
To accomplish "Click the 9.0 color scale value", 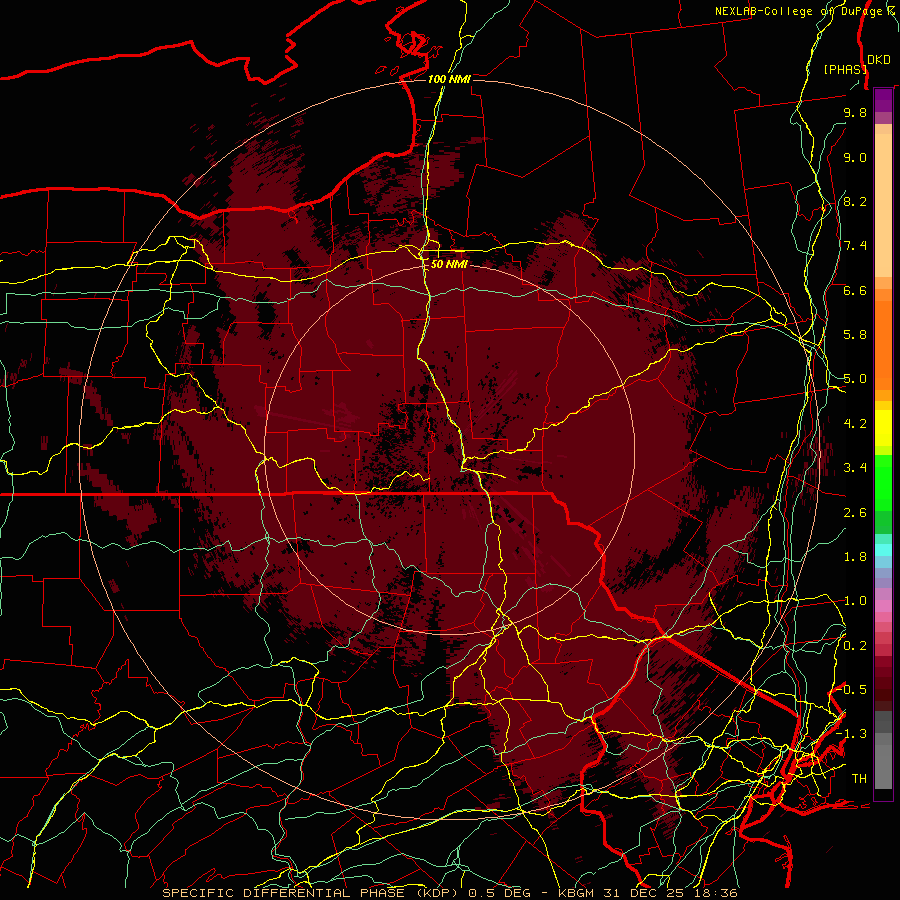I will [855, 157].
